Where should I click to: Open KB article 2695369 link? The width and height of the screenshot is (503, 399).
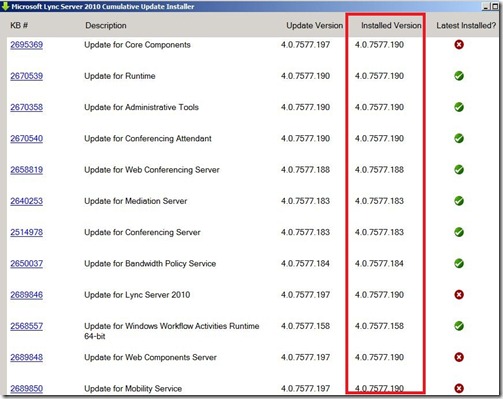[x=26, y=45]
